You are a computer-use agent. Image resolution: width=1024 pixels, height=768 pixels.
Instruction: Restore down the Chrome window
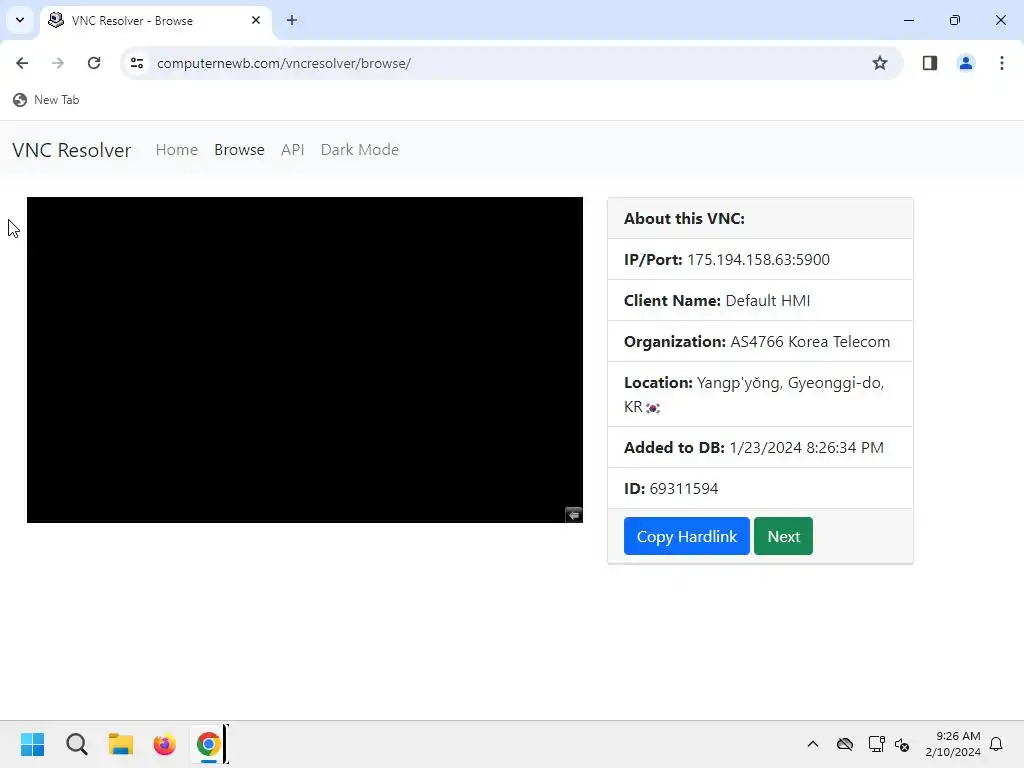point(955,20)
